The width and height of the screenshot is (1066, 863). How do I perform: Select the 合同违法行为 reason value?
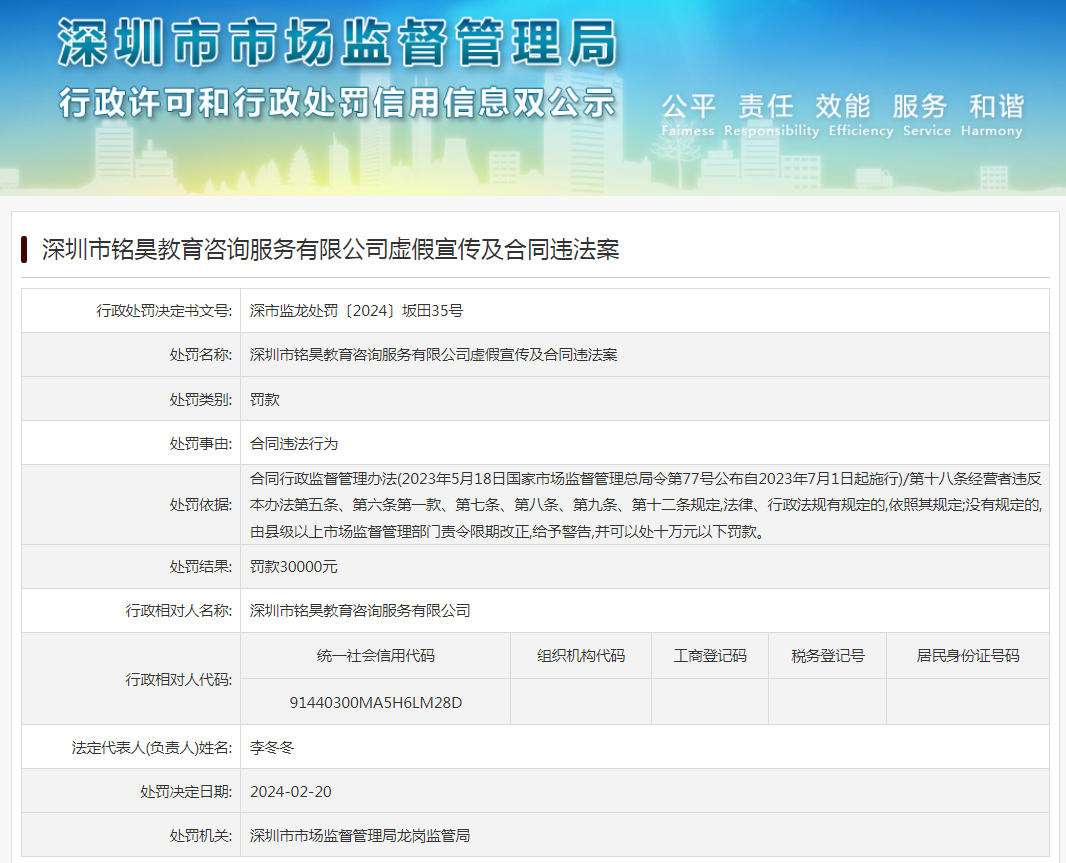click(x=294, y=443)
